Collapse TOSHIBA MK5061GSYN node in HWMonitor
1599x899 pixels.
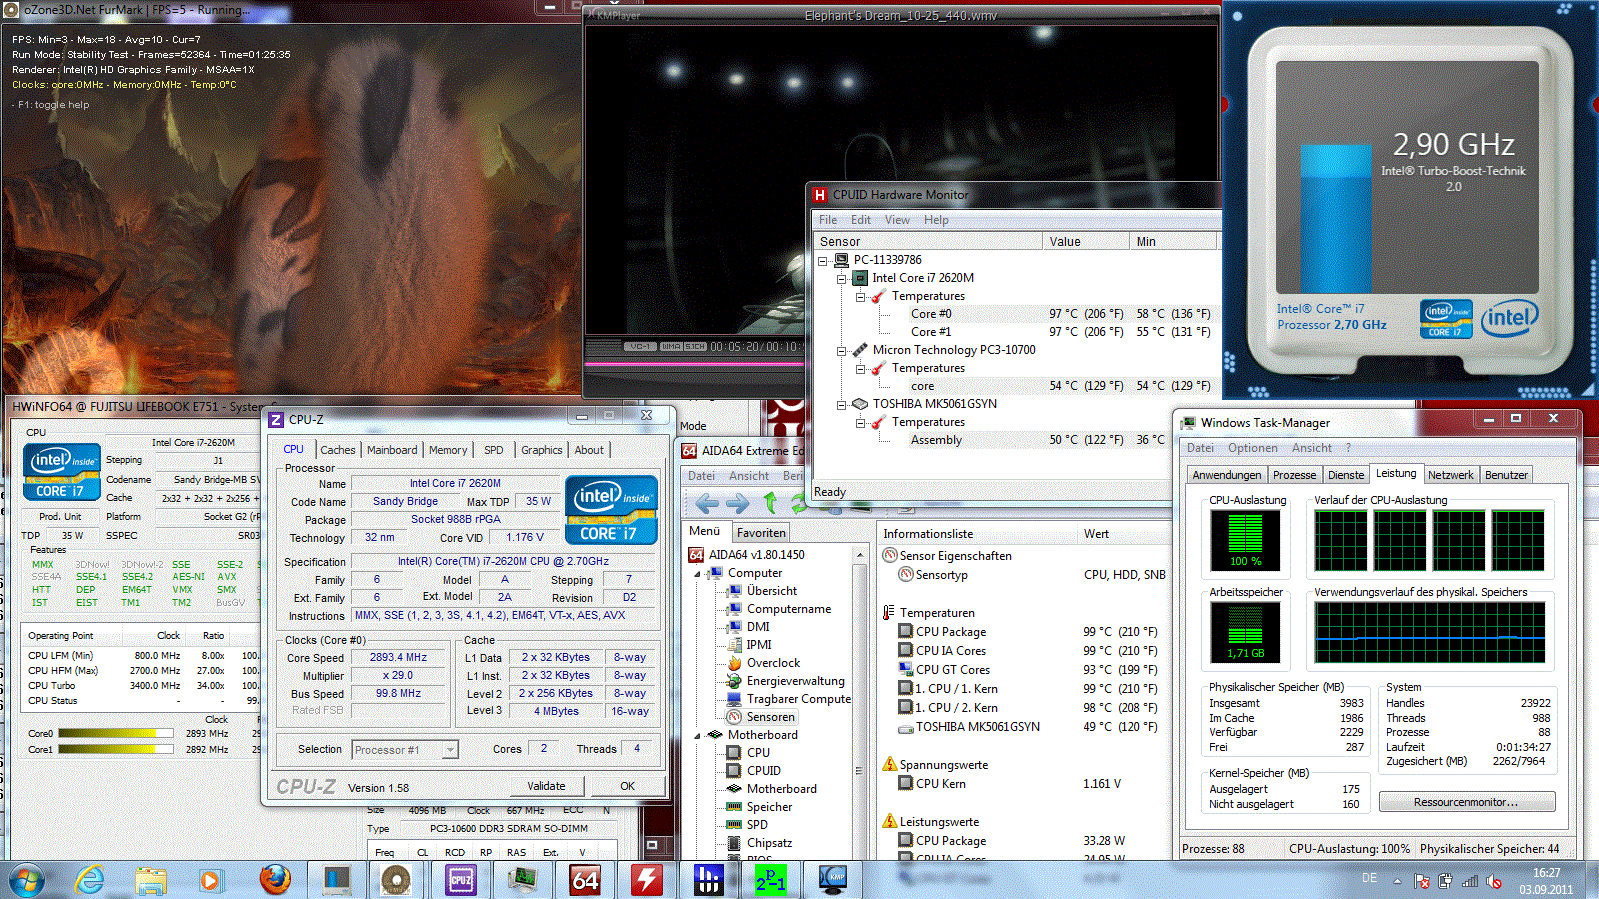click(x=842, y=405)
